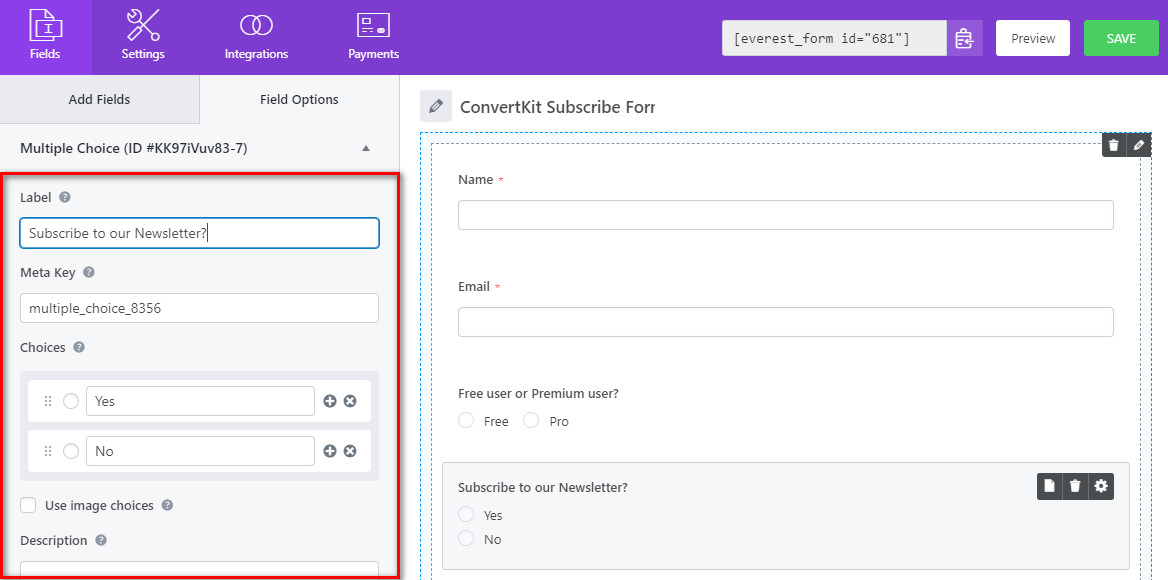Open the Payments tab
Screen dimensions: 1168x580
pos(373,37)
